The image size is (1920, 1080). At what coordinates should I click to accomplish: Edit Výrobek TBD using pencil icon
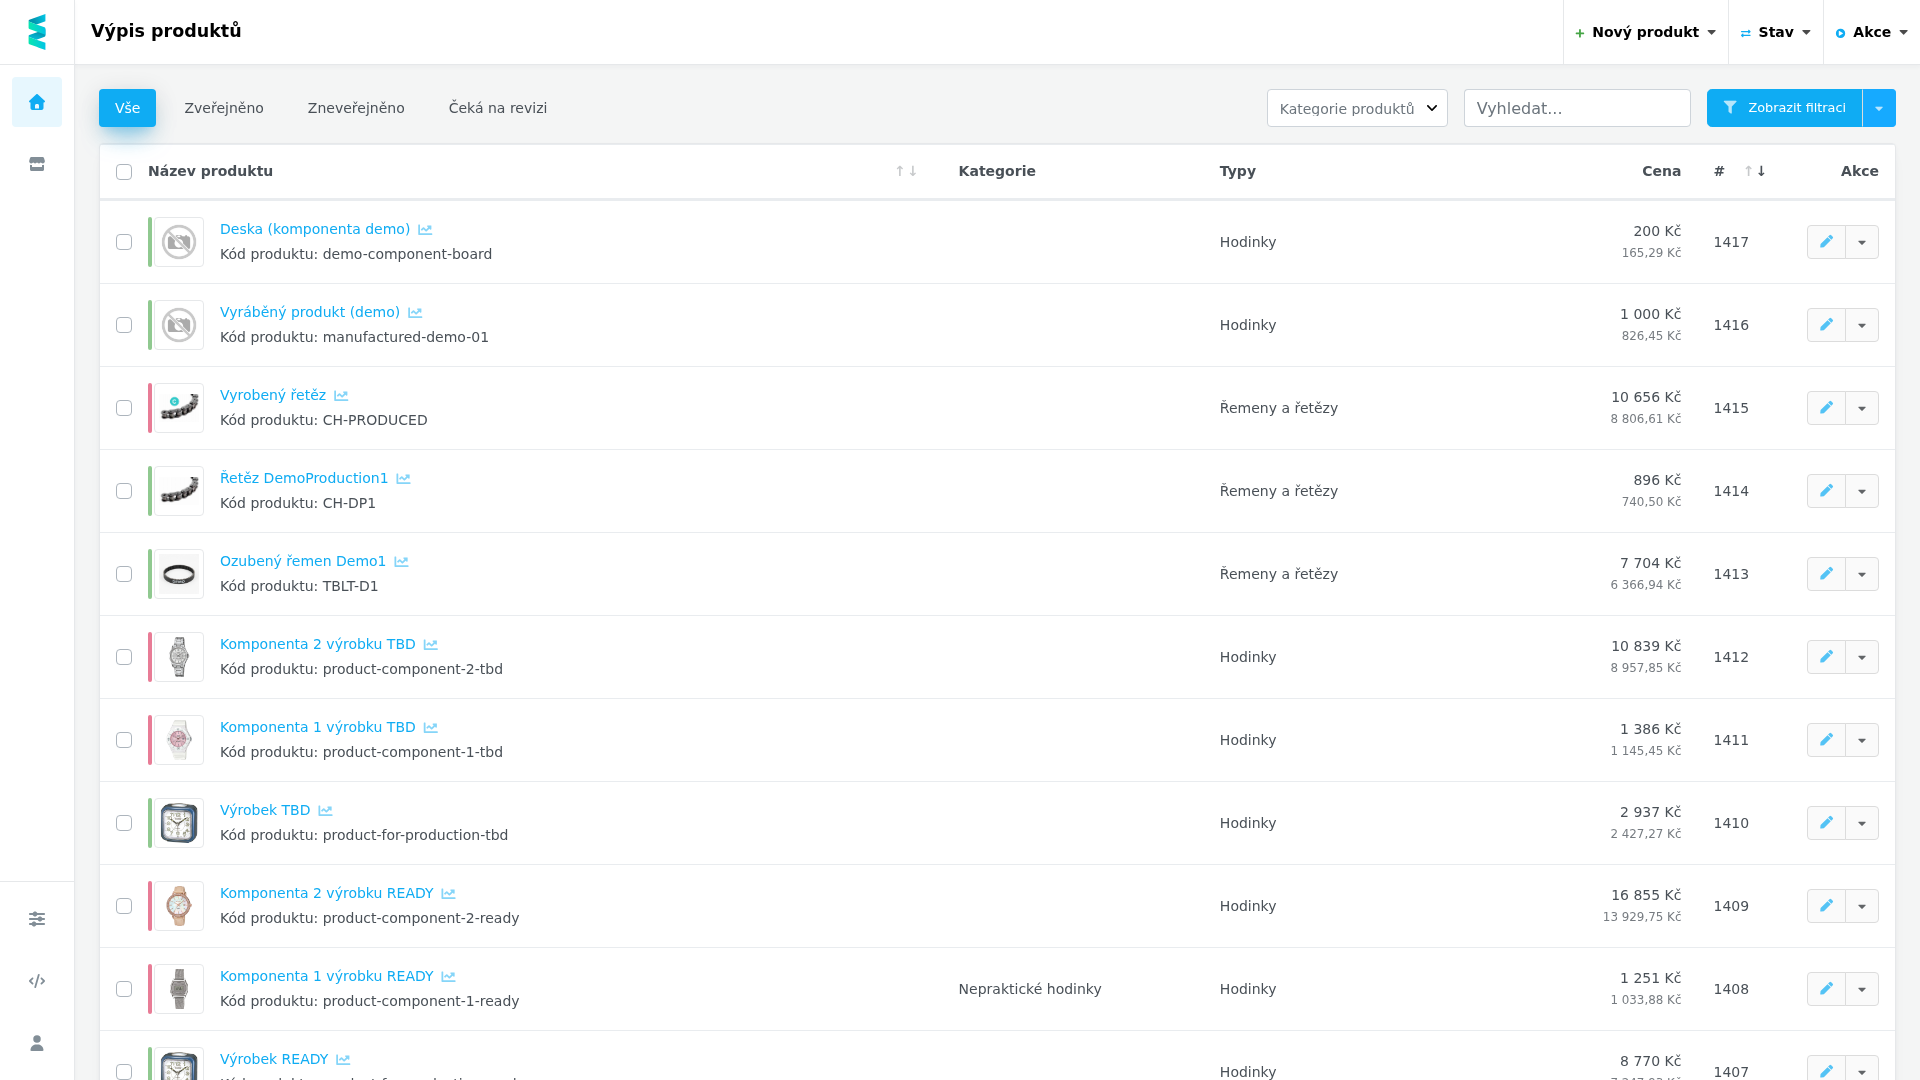pos(1826,823)
